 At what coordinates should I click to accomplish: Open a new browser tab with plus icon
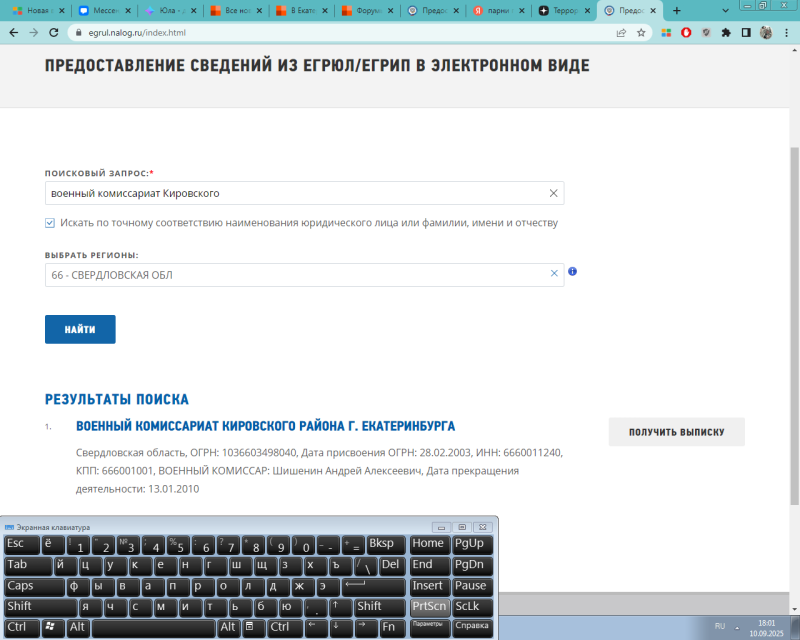[x=677, y=10]
